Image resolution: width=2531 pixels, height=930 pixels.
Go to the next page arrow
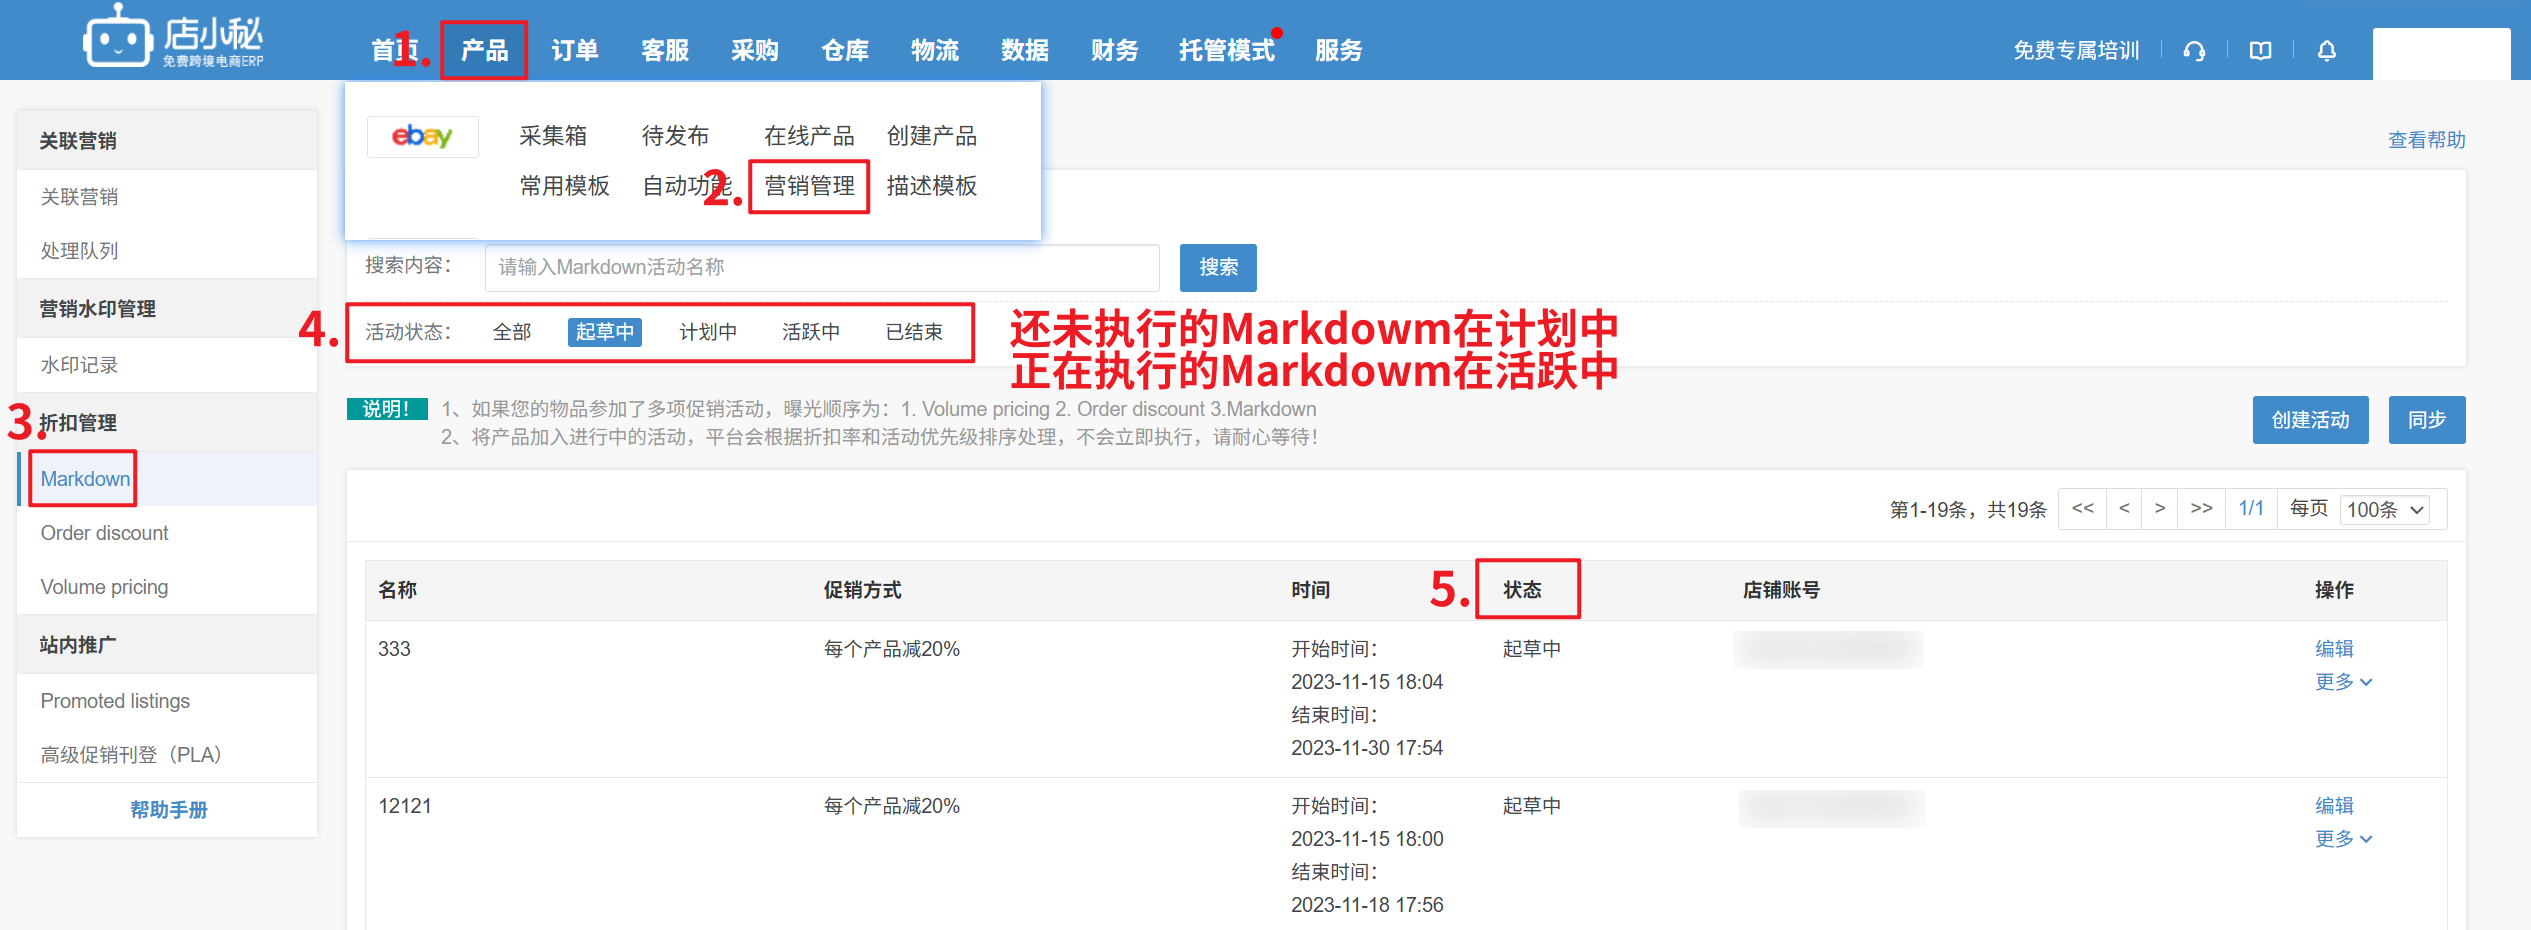point(2160,509)
